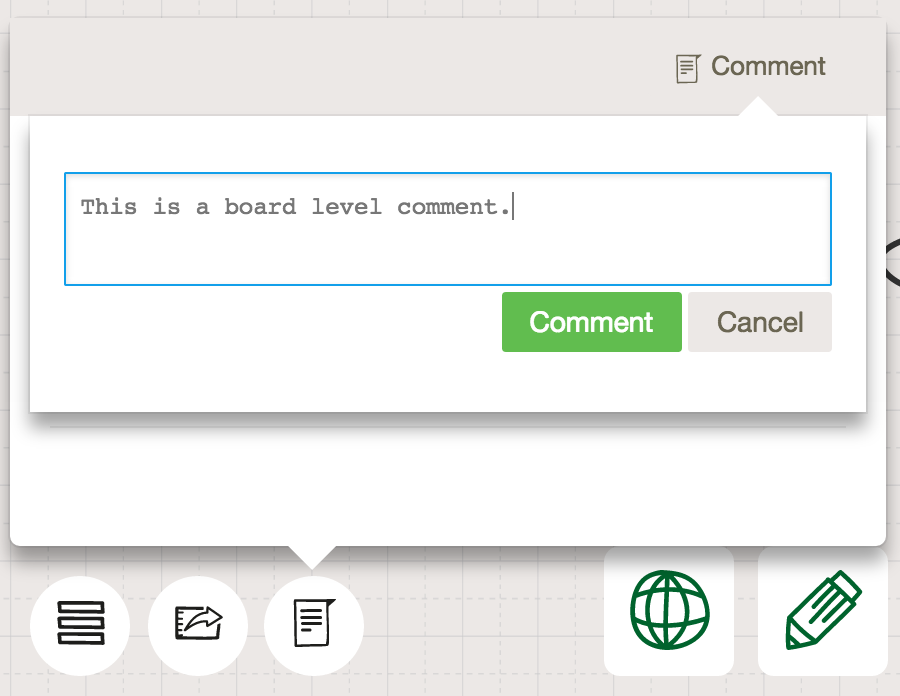The image size is (900, 696).
Task: Toggle the board comments note icon
Action: coord(314,623)
